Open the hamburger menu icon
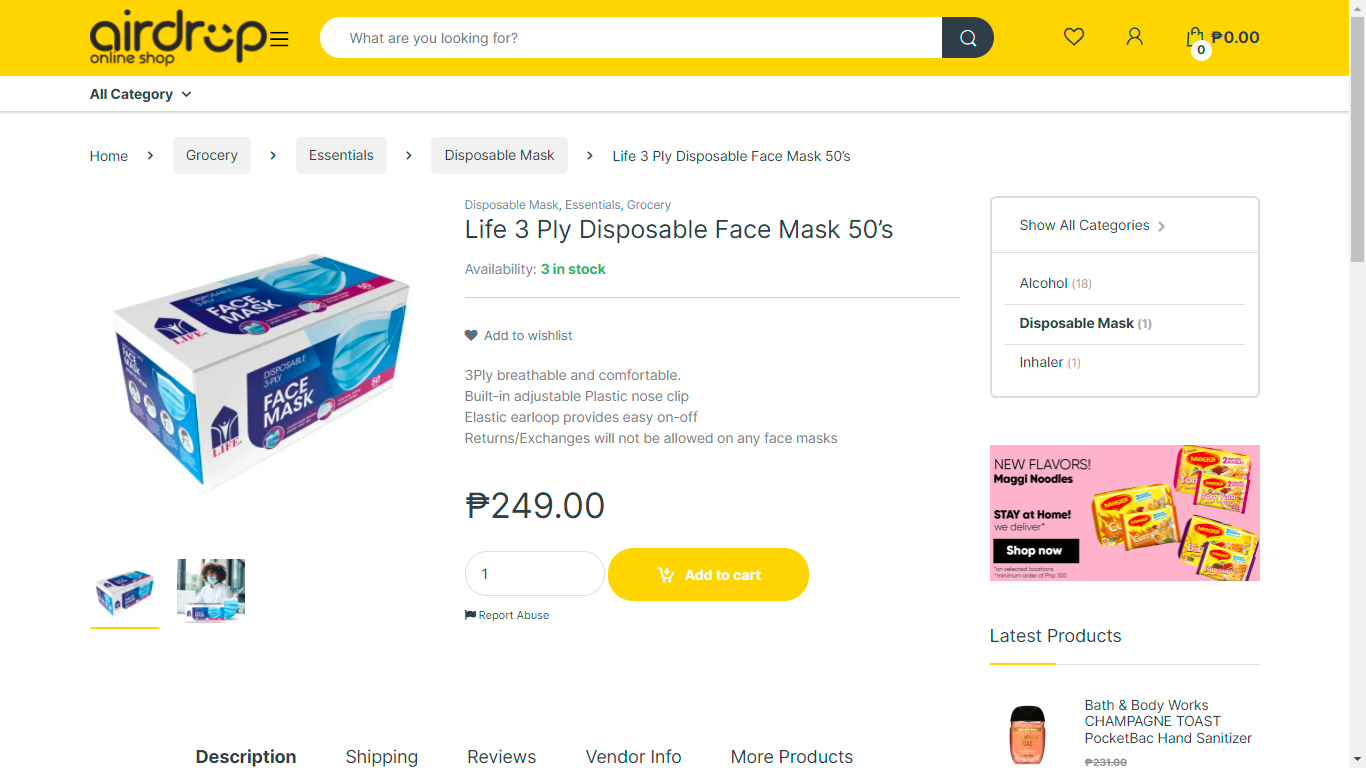Screen dimensions: 1366x768 click(279, 39)
